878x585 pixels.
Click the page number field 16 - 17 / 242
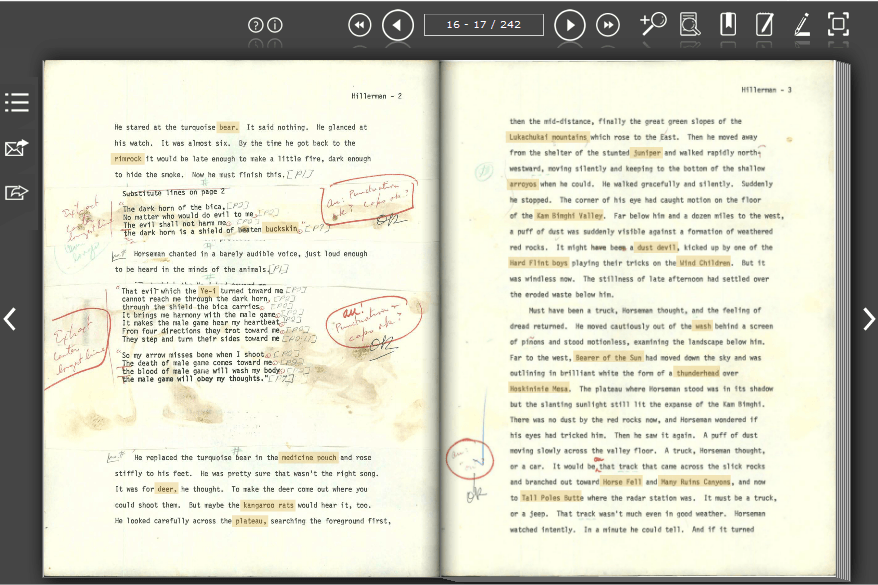(484, 25)
